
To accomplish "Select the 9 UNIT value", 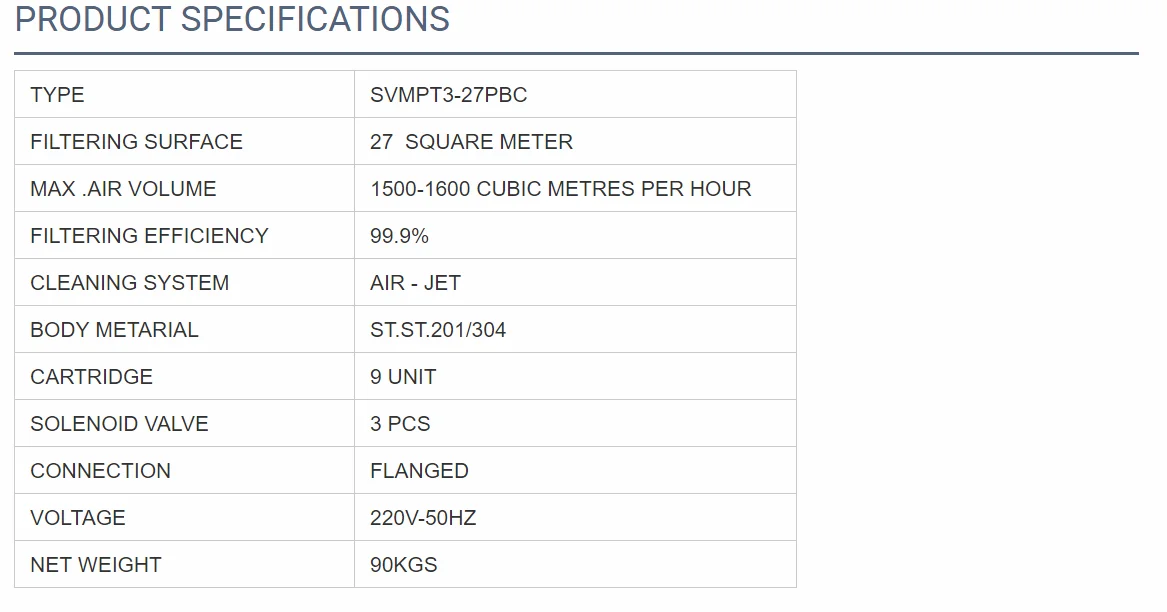I will pos(403,377).
